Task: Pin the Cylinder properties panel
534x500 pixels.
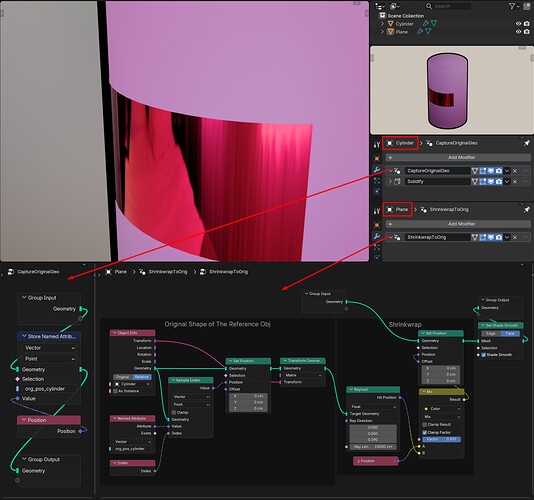Action: click(527, 143)
